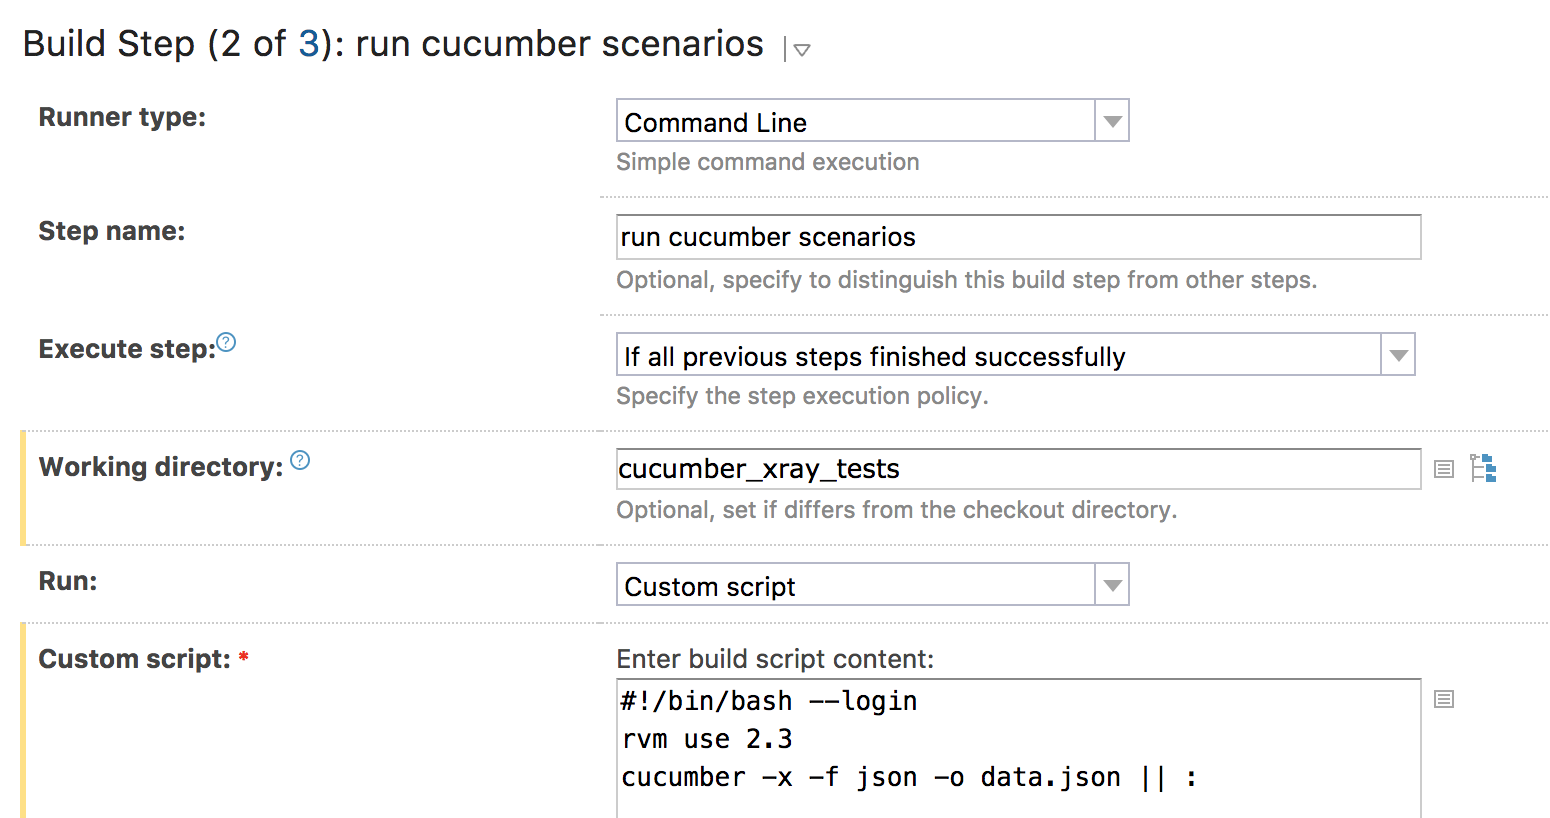The width and height of the screenshot is (1550, 818).
Task: Expand the Execute step policy dropdown
Action: (x=1015, y=355)
